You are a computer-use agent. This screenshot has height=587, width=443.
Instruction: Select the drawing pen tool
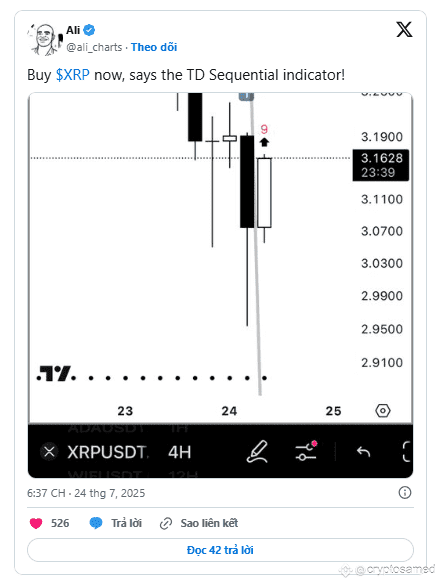[x=257, y=451]
